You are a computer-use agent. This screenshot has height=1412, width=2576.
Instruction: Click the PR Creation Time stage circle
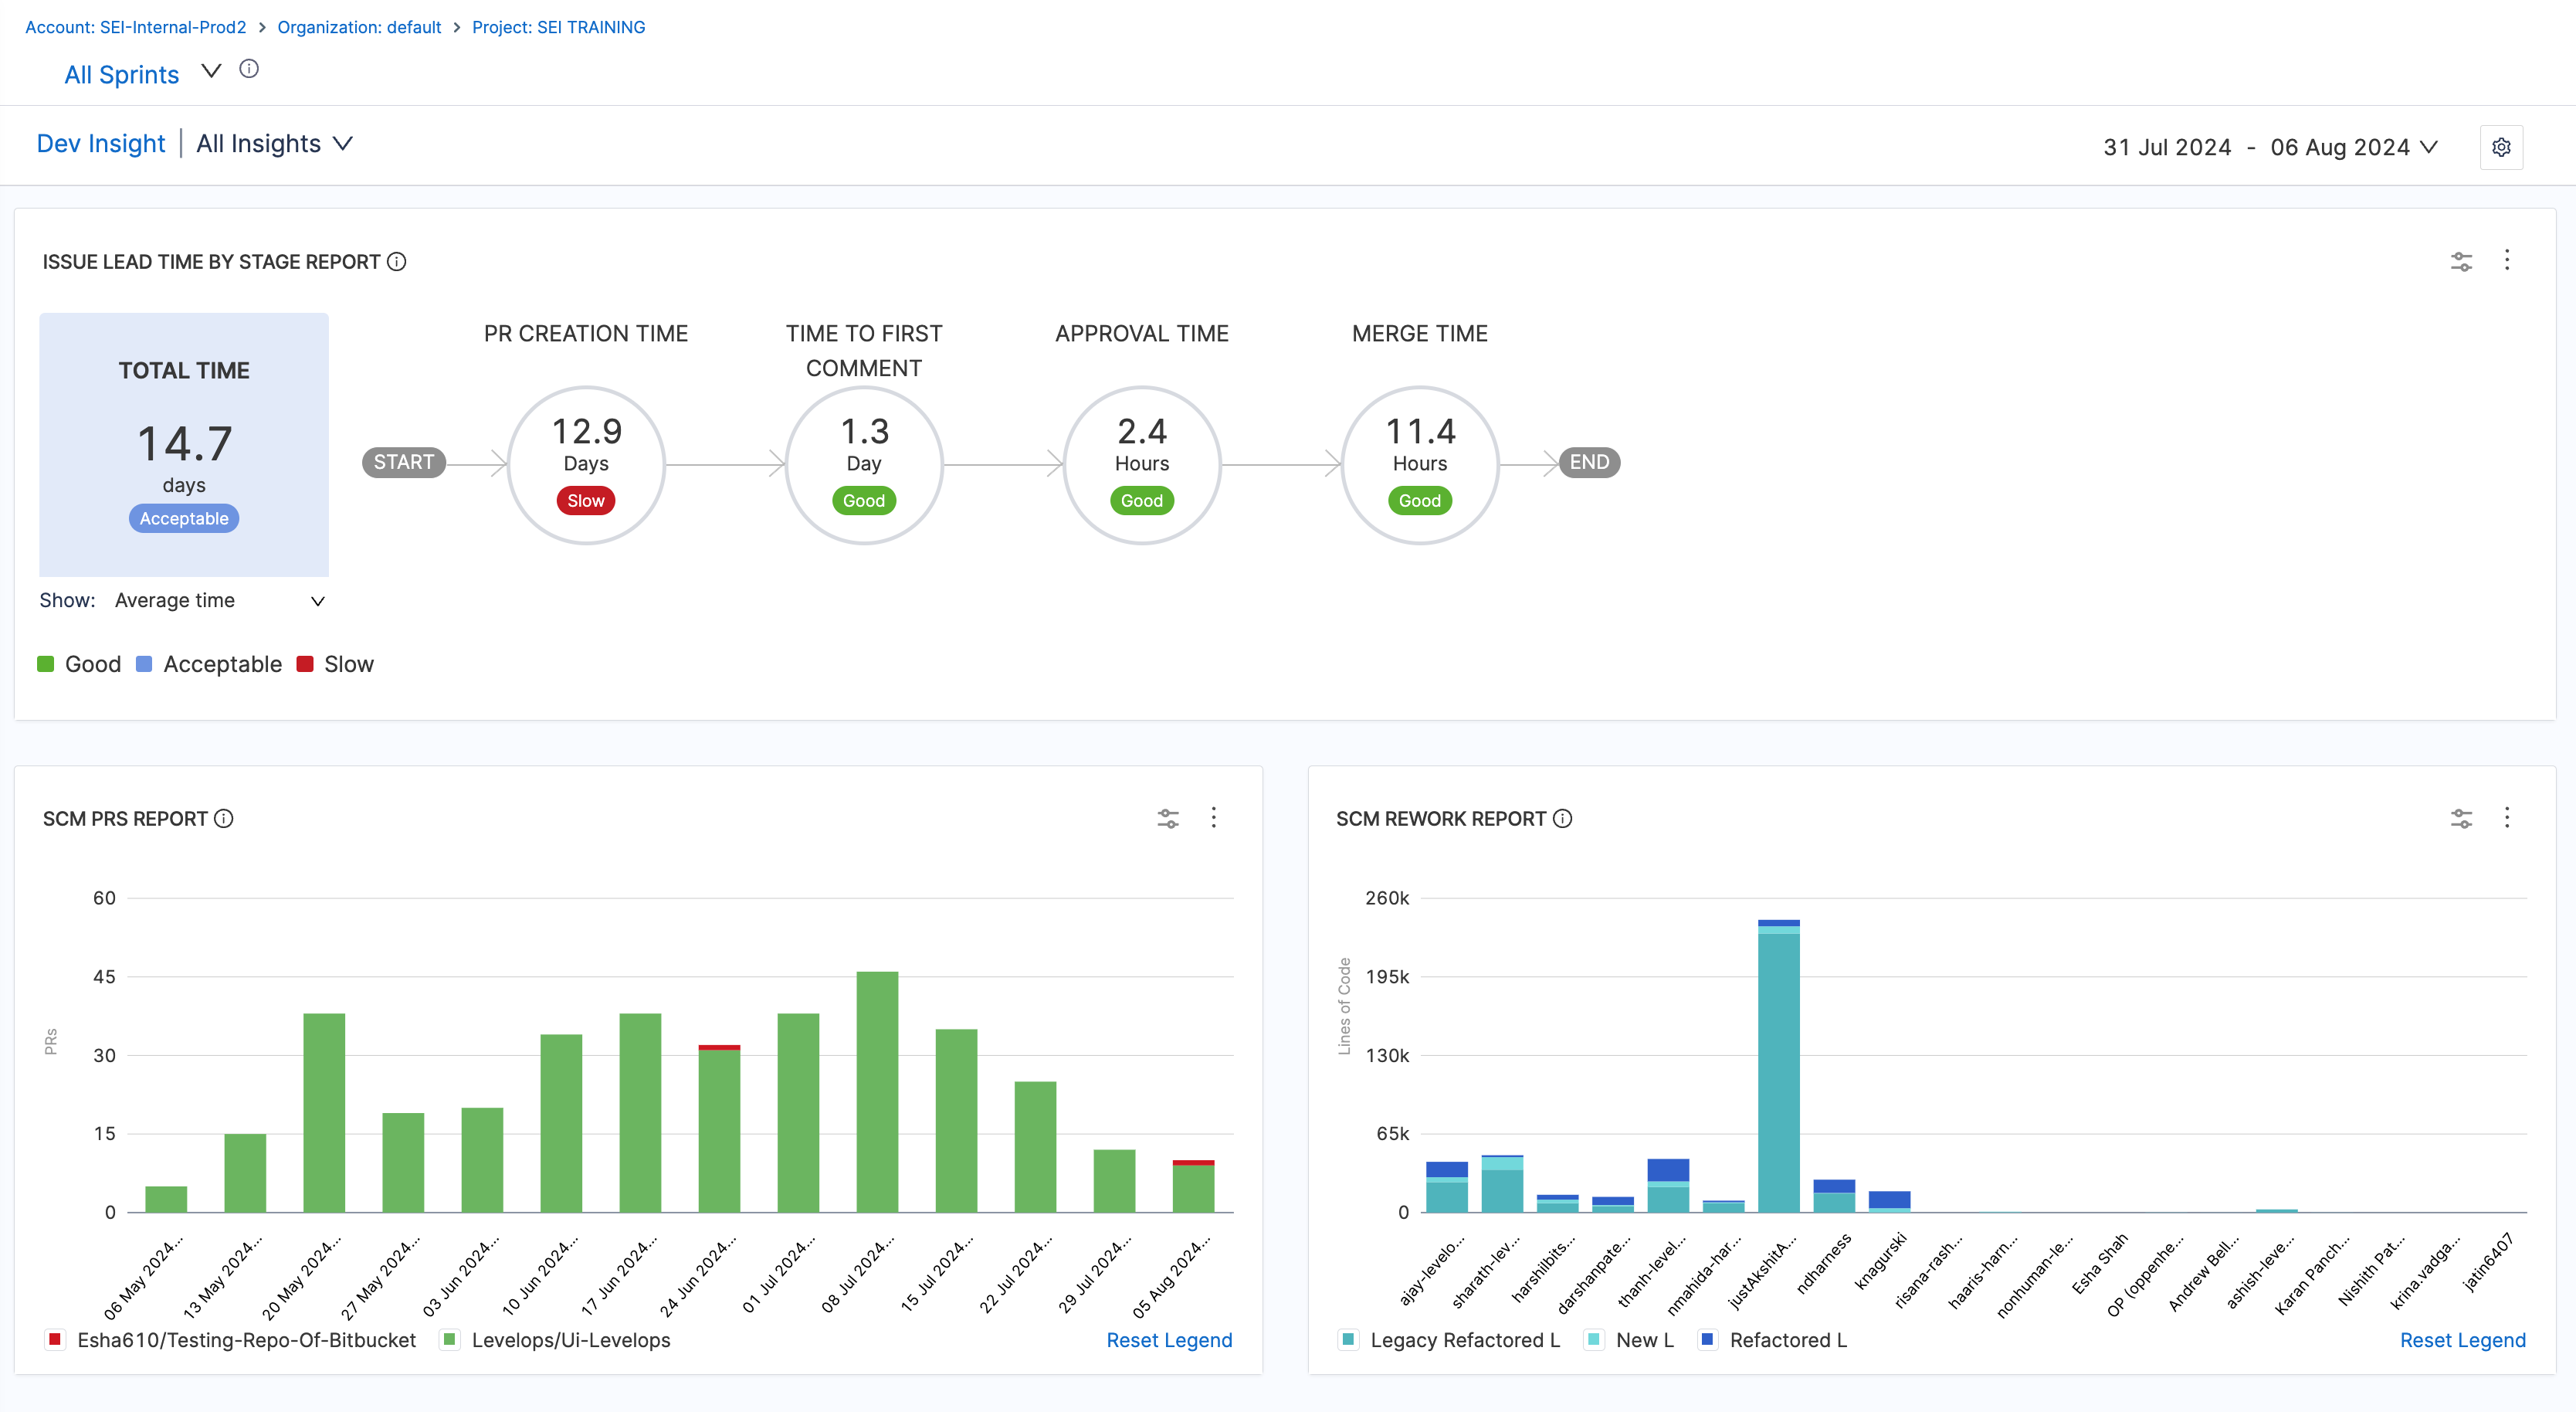[586, 464]
